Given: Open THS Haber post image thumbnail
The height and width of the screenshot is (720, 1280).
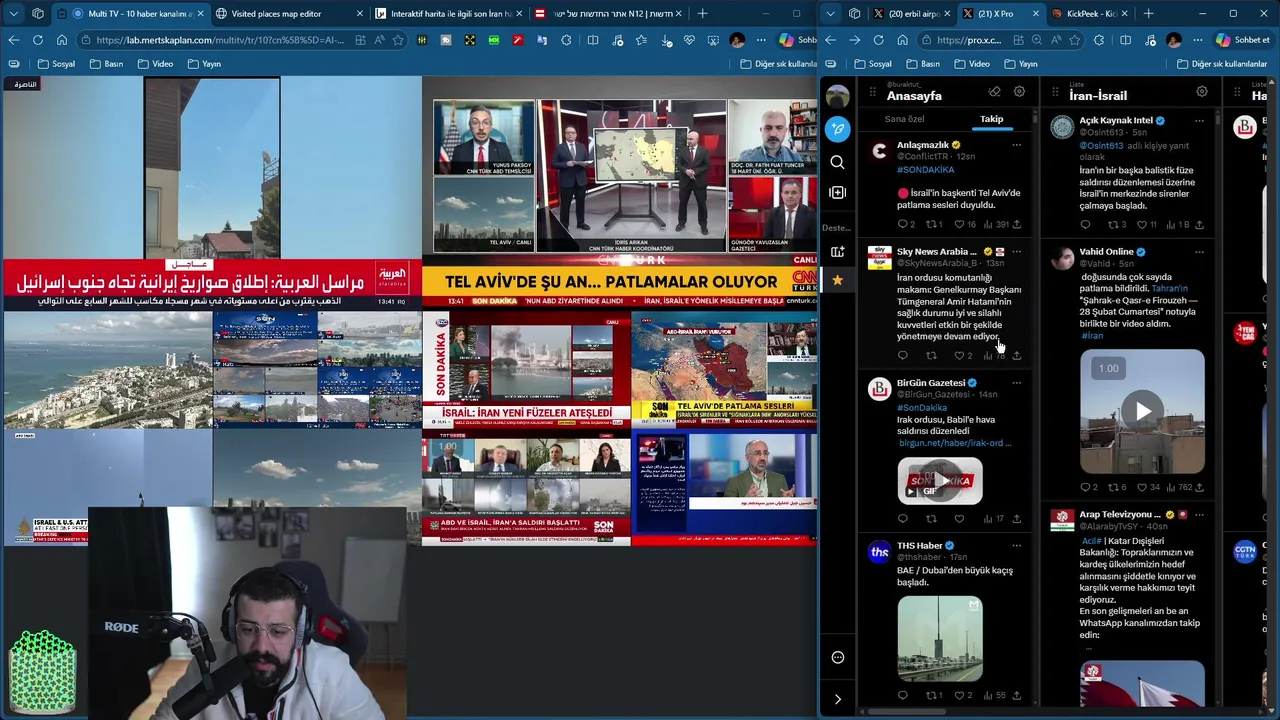Looking at the screenshot, I should (940, 638).
